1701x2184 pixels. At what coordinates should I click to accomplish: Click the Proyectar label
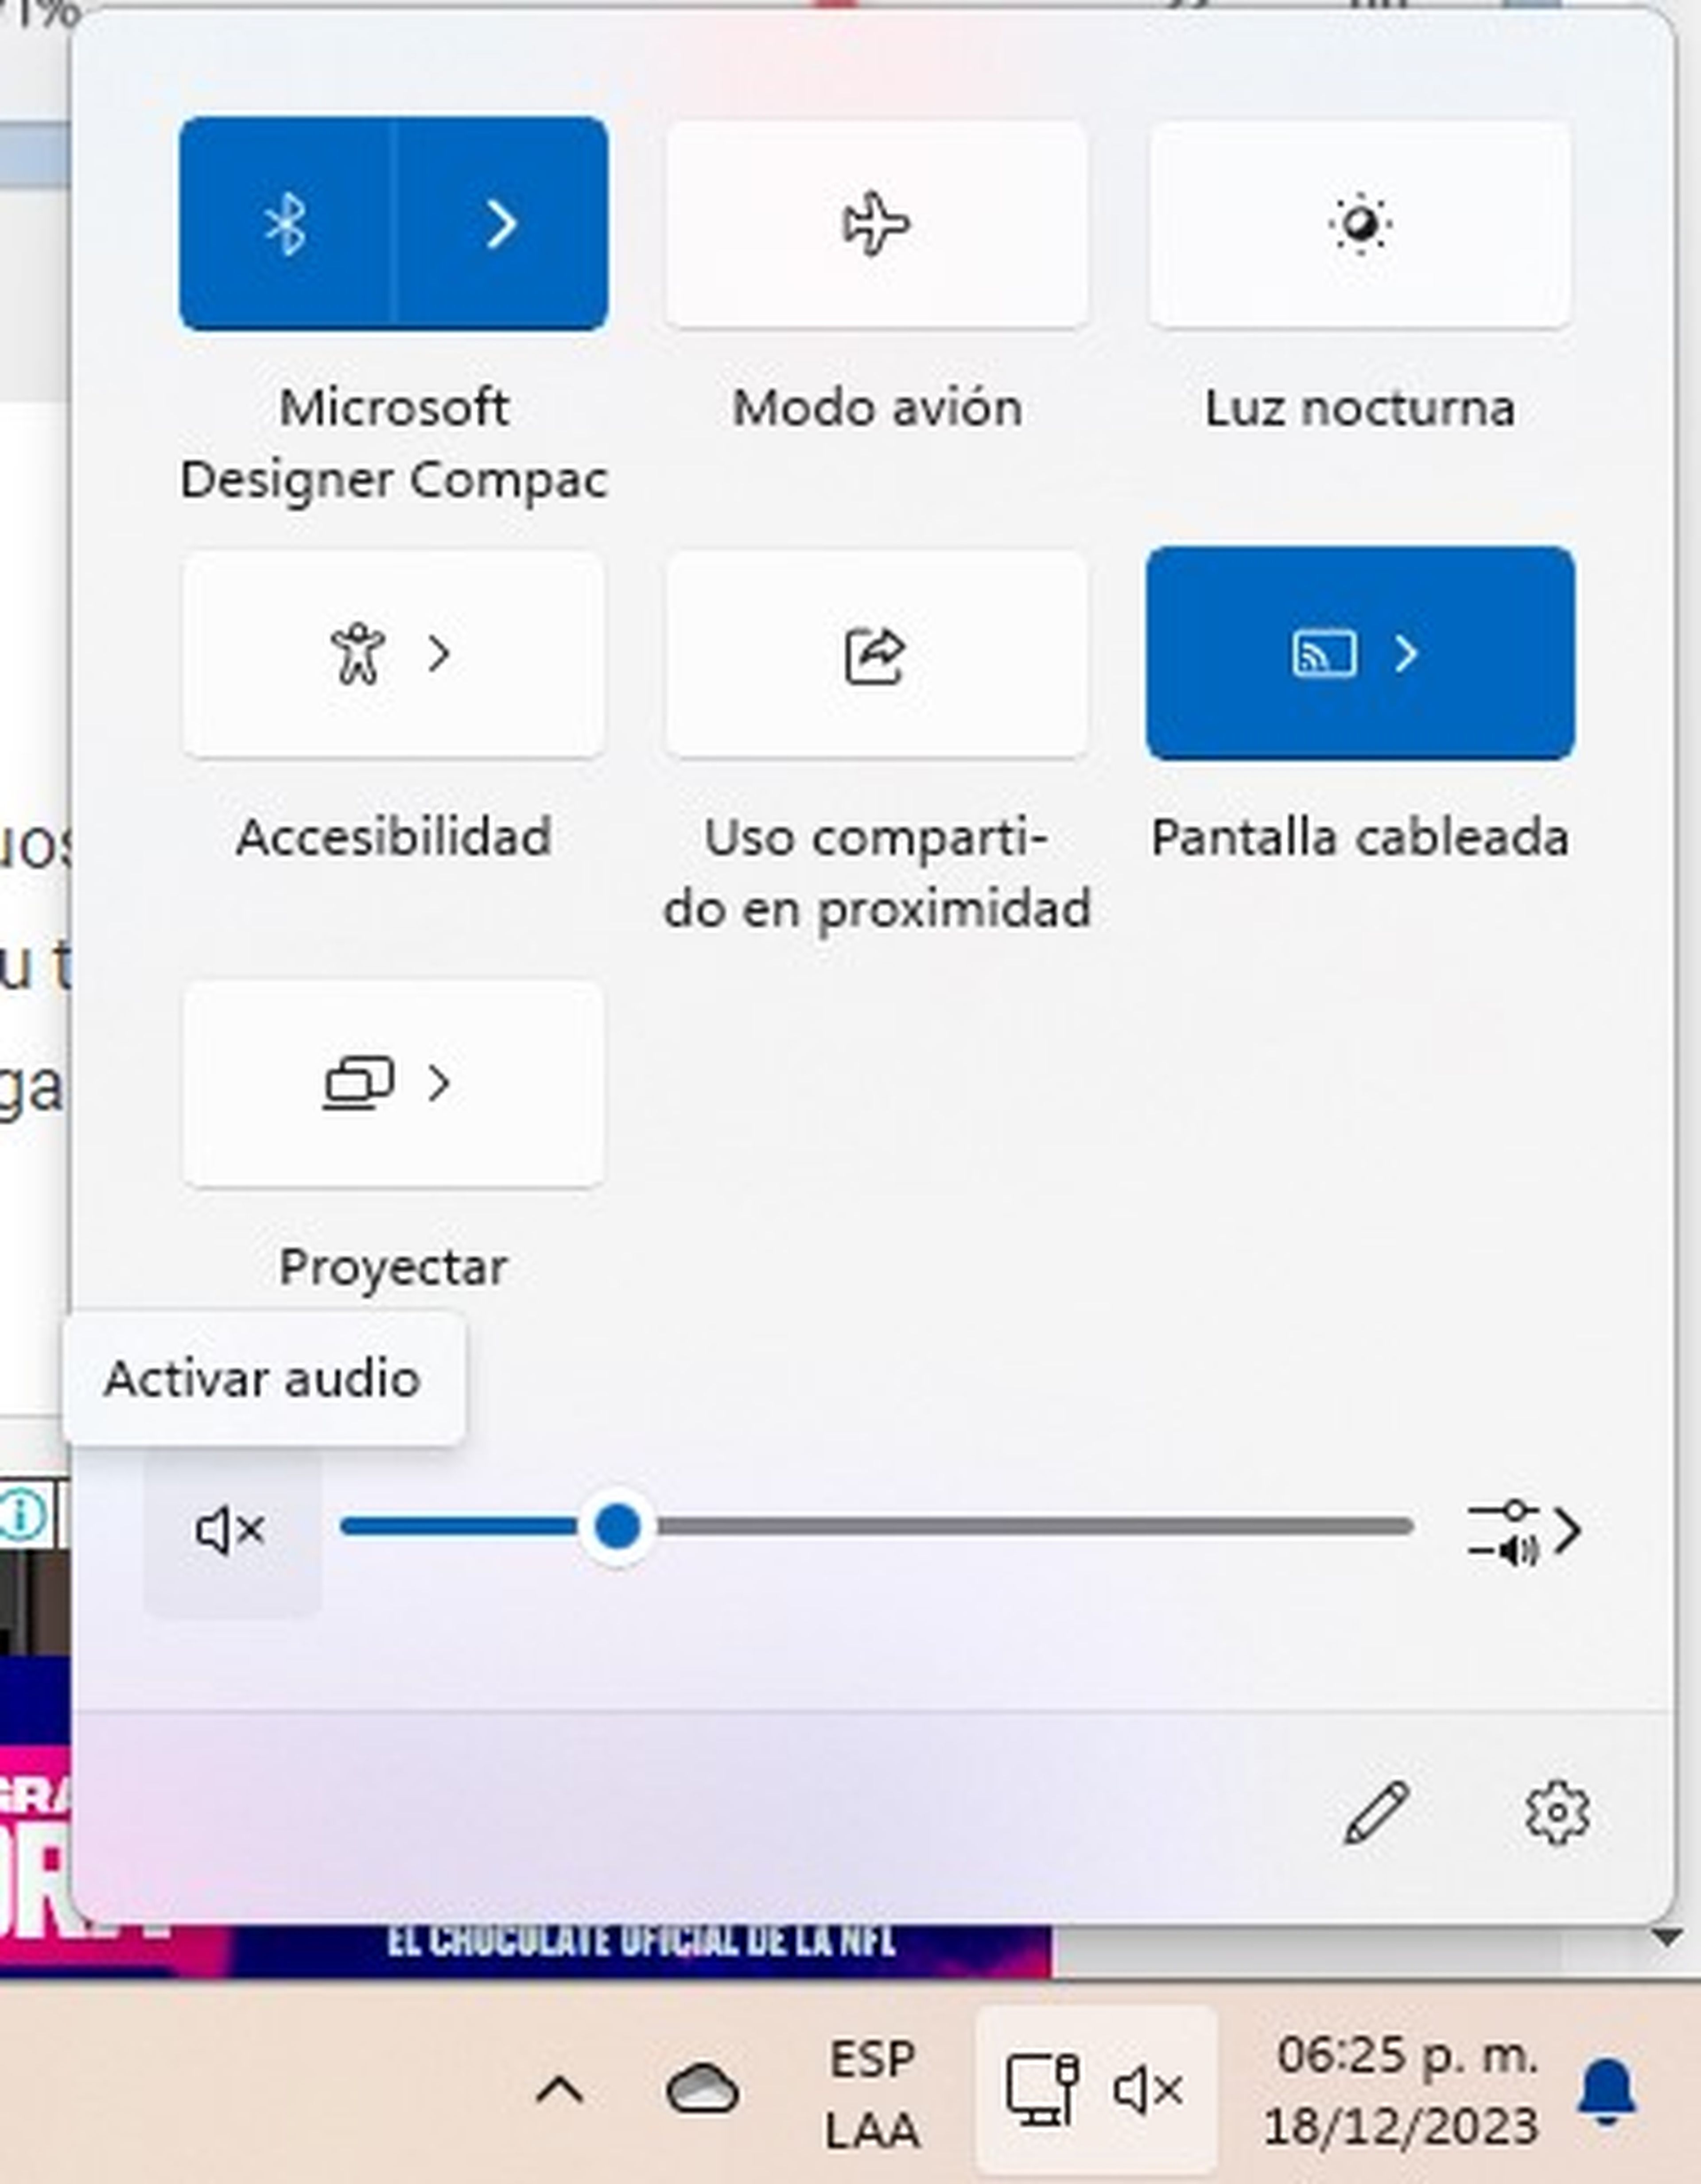[393, 1268]
